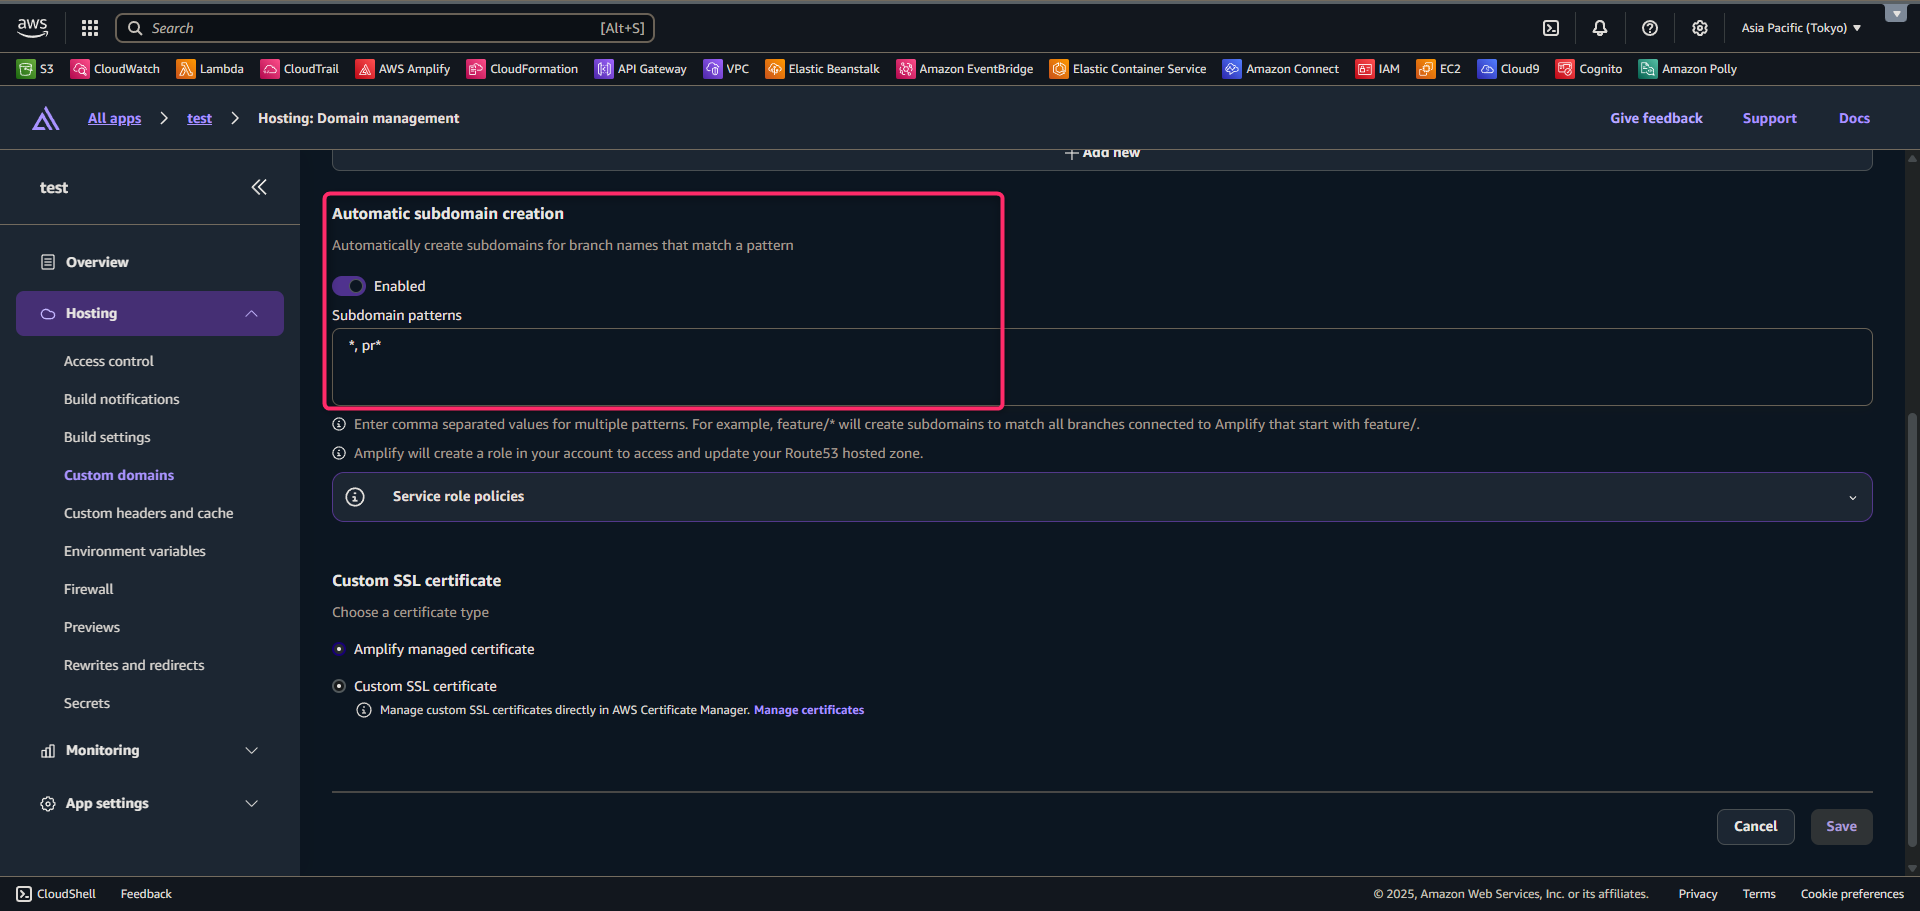Screen dimensions: 1920x911
Task: Select Amplify managed certificate radio
Action: [339, 649]
